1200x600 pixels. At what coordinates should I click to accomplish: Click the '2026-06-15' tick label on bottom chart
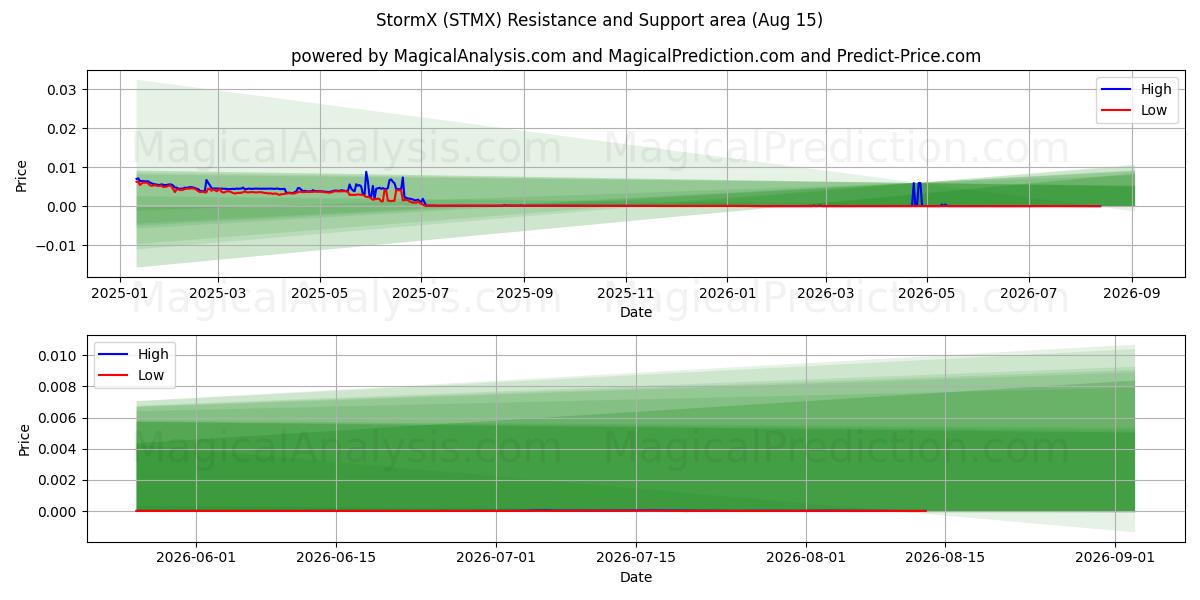pyautogui.click(x=336, y=558)
